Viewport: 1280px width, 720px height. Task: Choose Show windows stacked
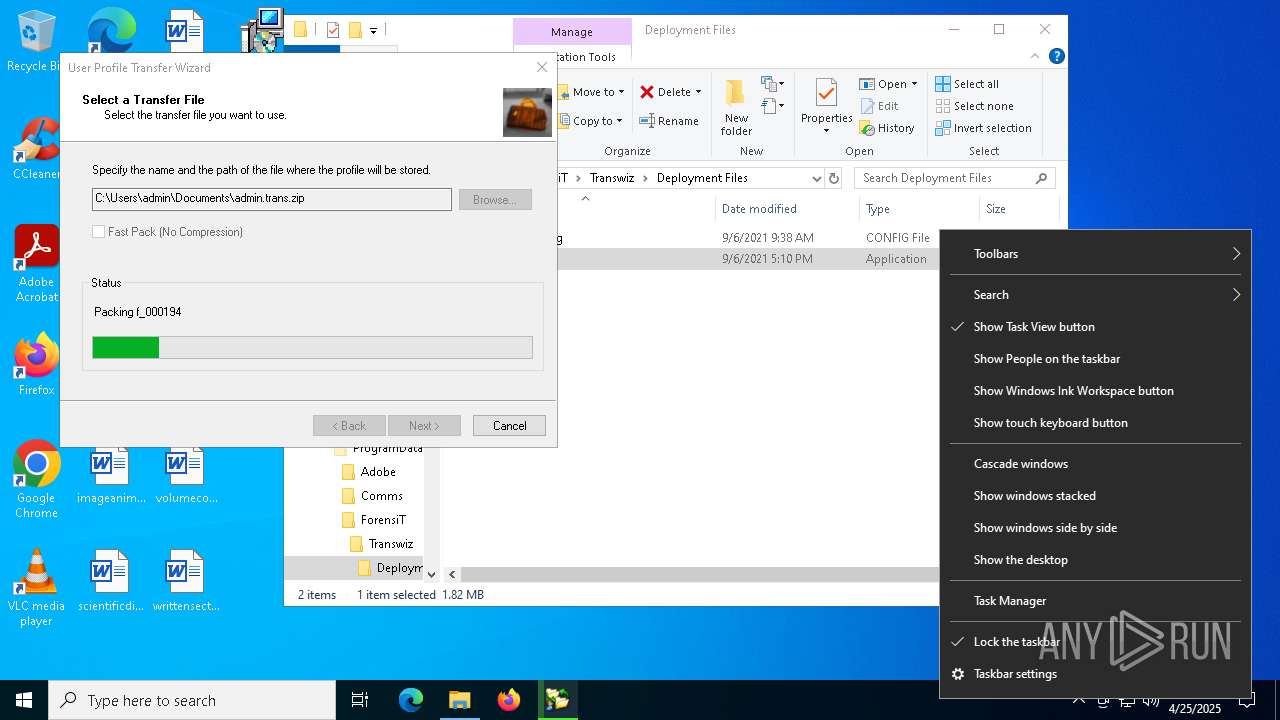pyautogui.click(x=1095, y=496)
